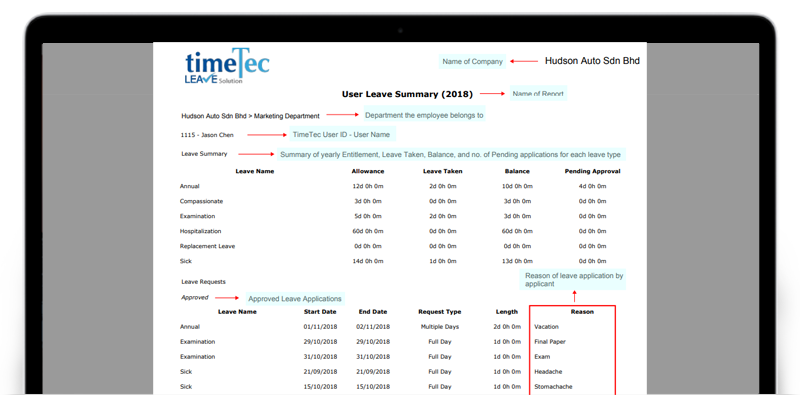800x395 pixels.
Task: Click the Allowance column header
Action: [x=368, y=171]
